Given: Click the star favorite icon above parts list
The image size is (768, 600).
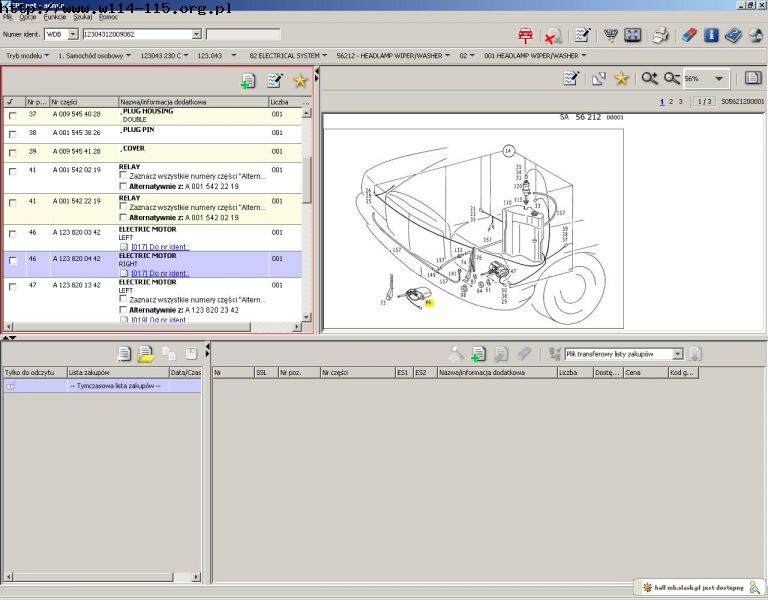Looking at the screenshot, I should pos(300,80).
